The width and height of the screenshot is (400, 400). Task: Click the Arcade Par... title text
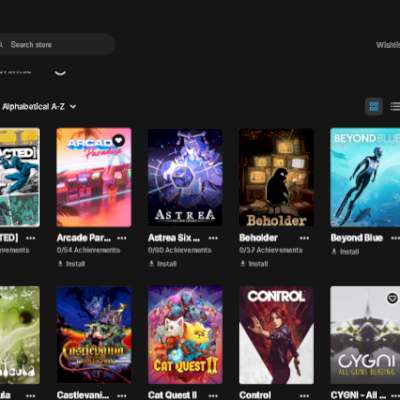click(x=84, y=238)
